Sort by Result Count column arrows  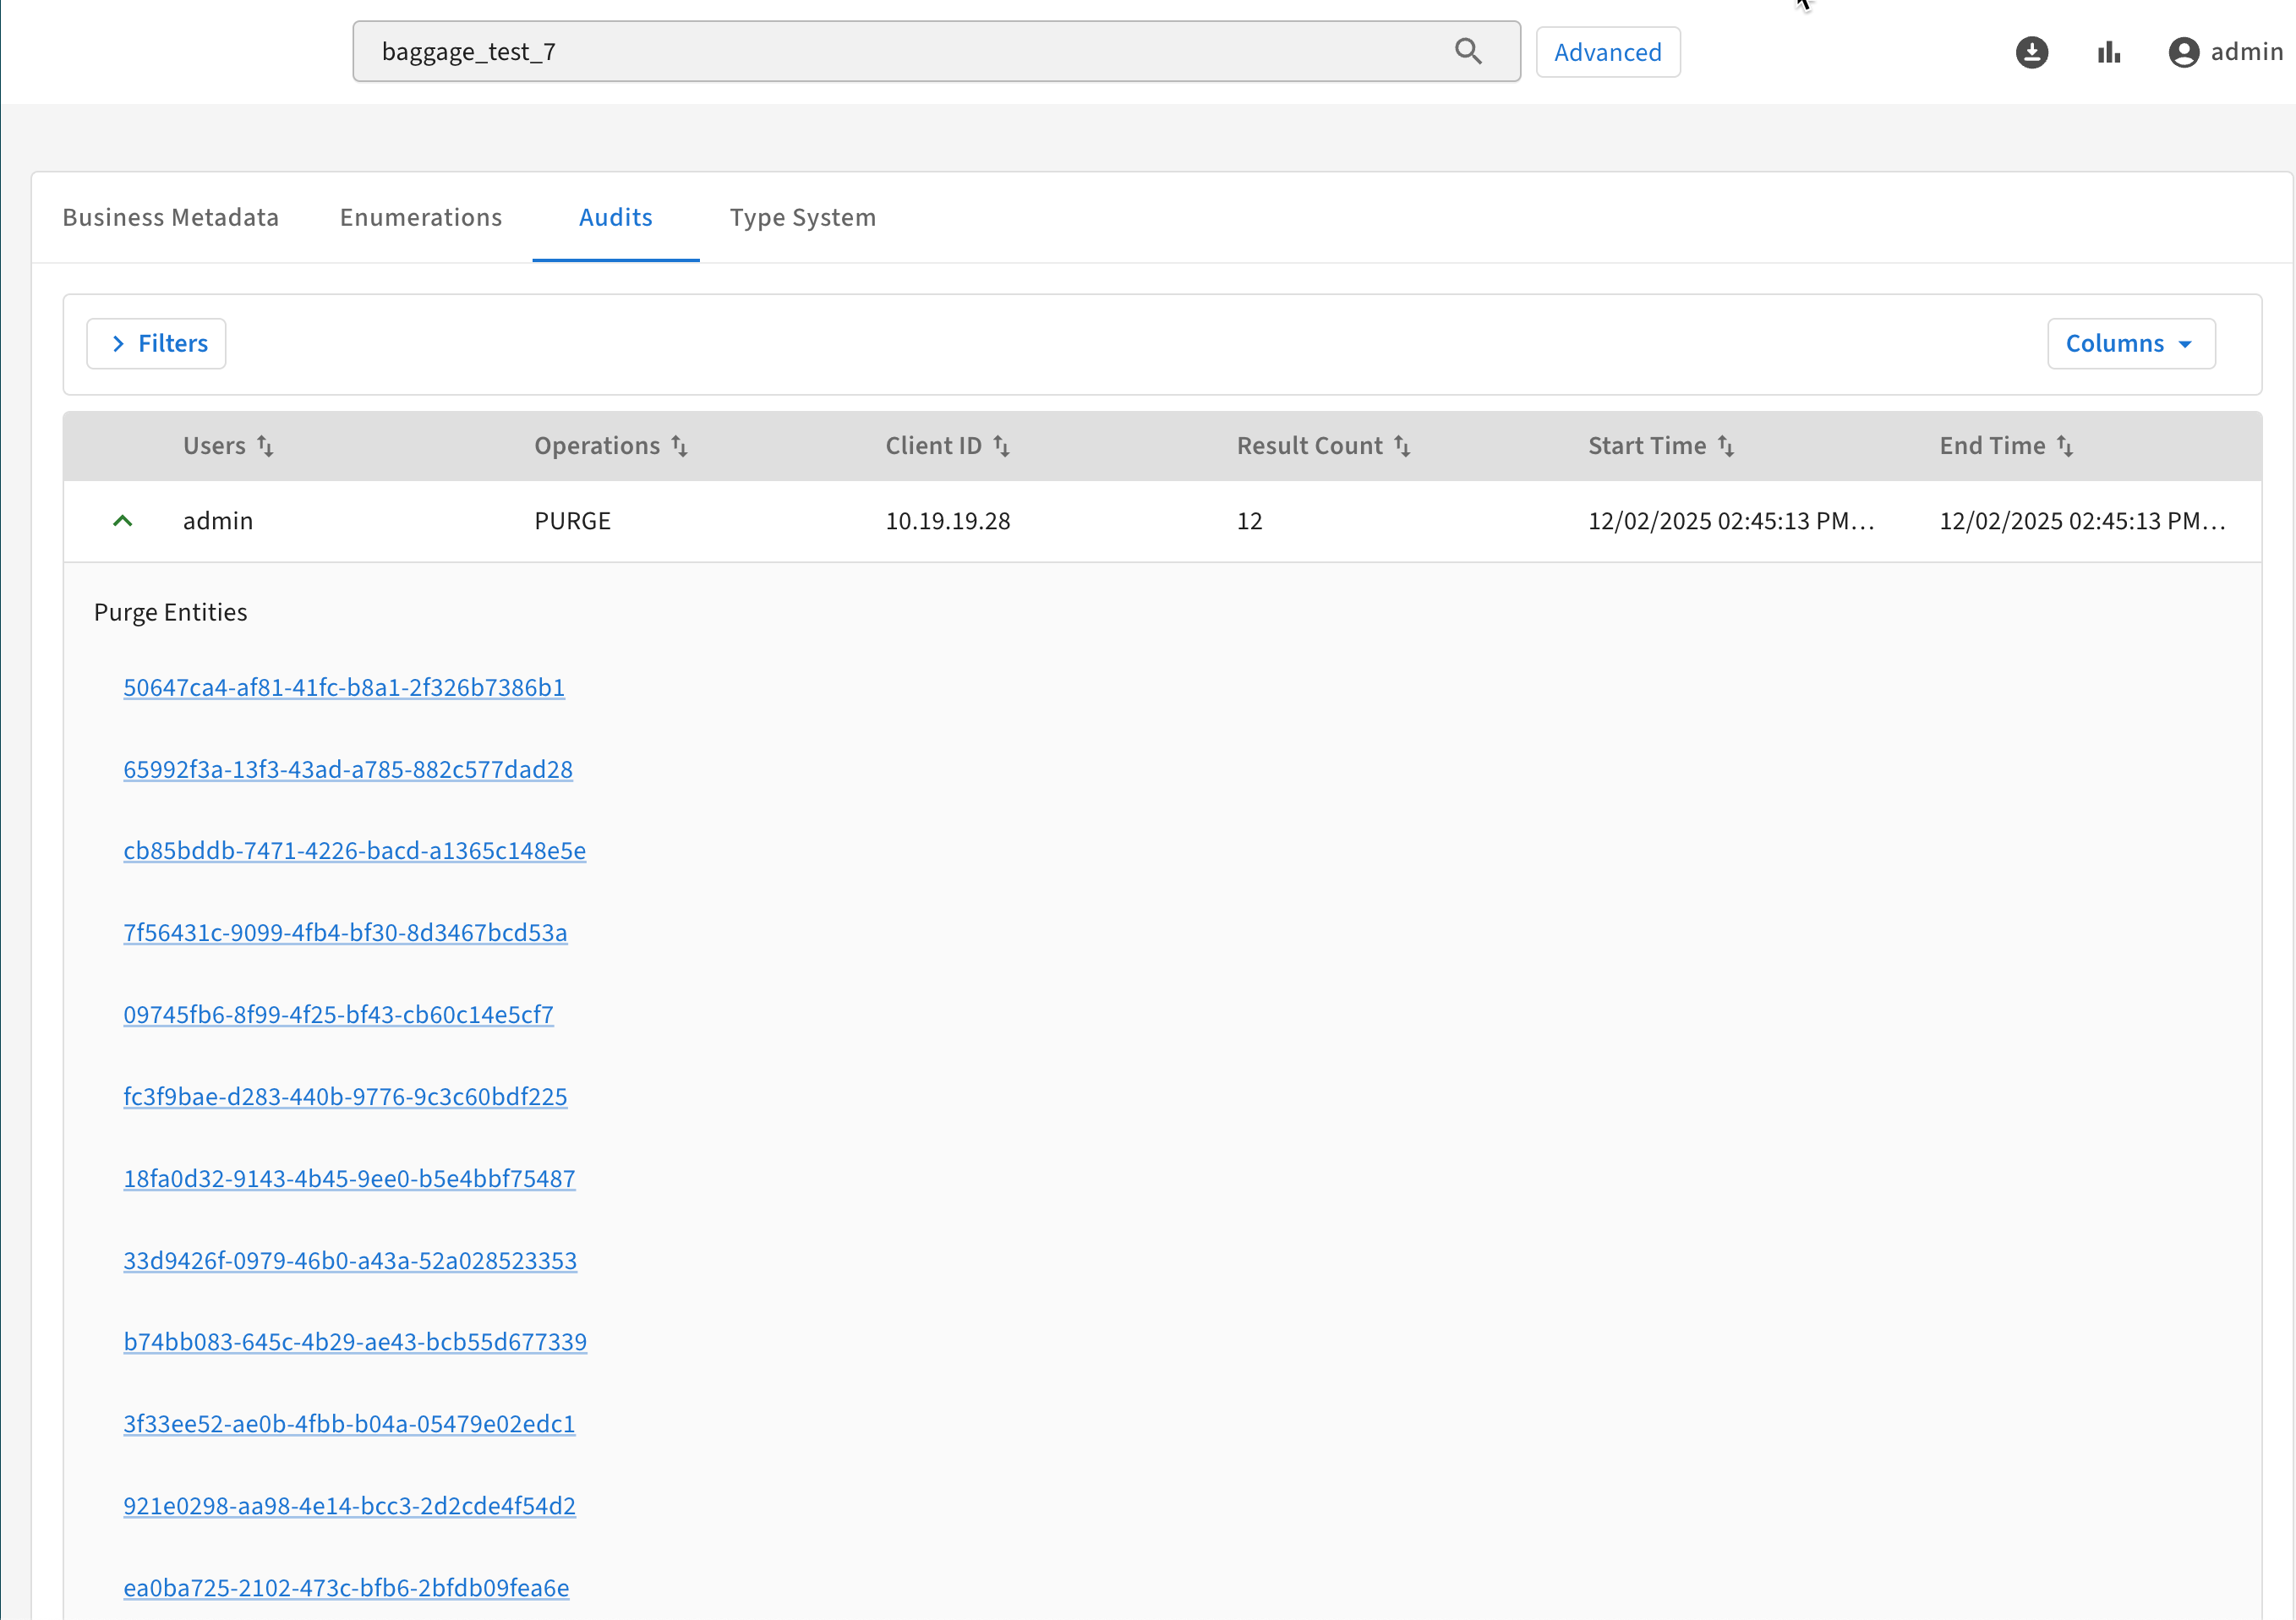(1402, 446)
